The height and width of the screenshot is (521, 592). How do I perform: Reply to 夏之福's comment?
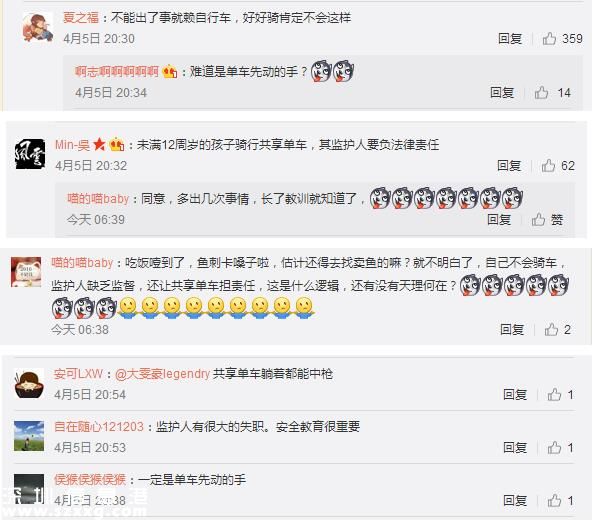[510, 39]
